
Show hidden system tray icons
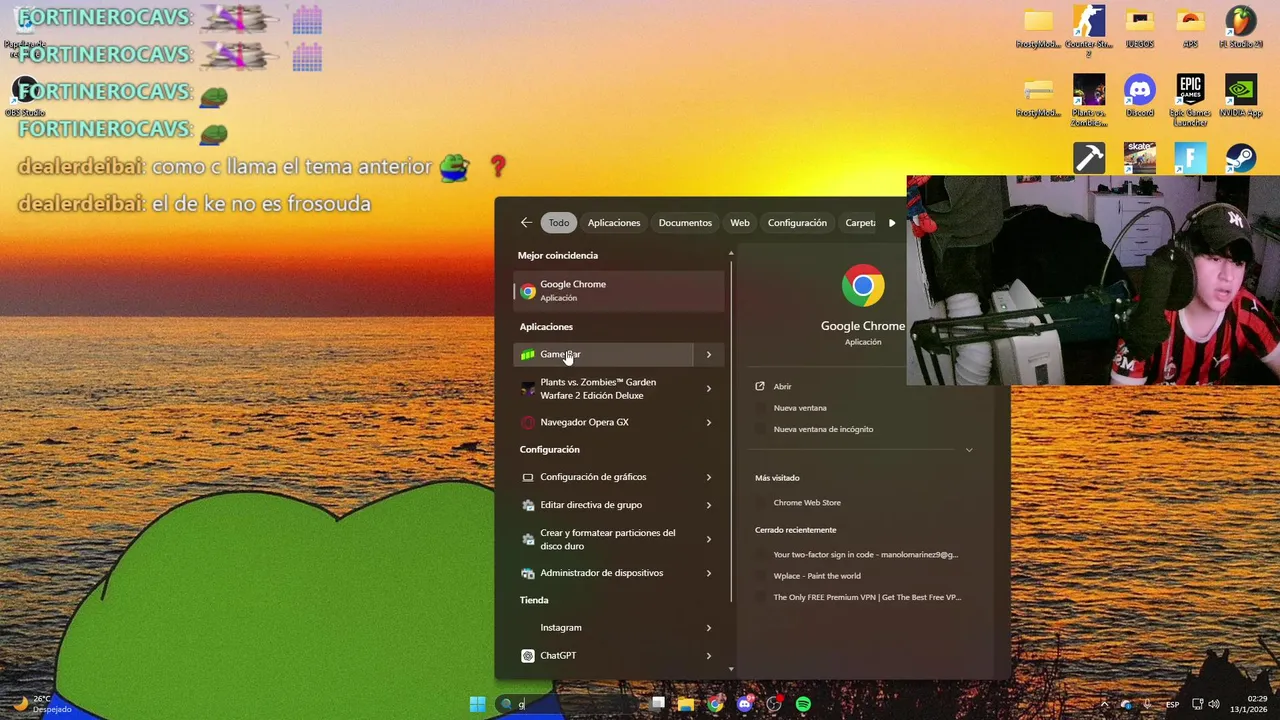point(1104,704)
